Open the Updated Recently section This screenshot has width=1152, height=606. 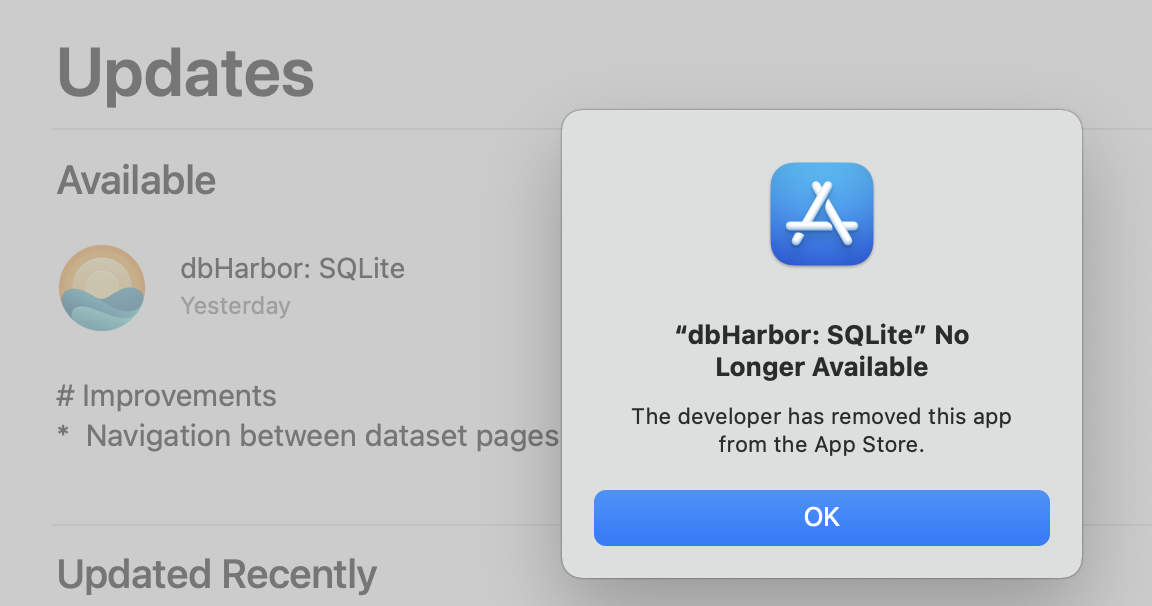pos(216,575)
